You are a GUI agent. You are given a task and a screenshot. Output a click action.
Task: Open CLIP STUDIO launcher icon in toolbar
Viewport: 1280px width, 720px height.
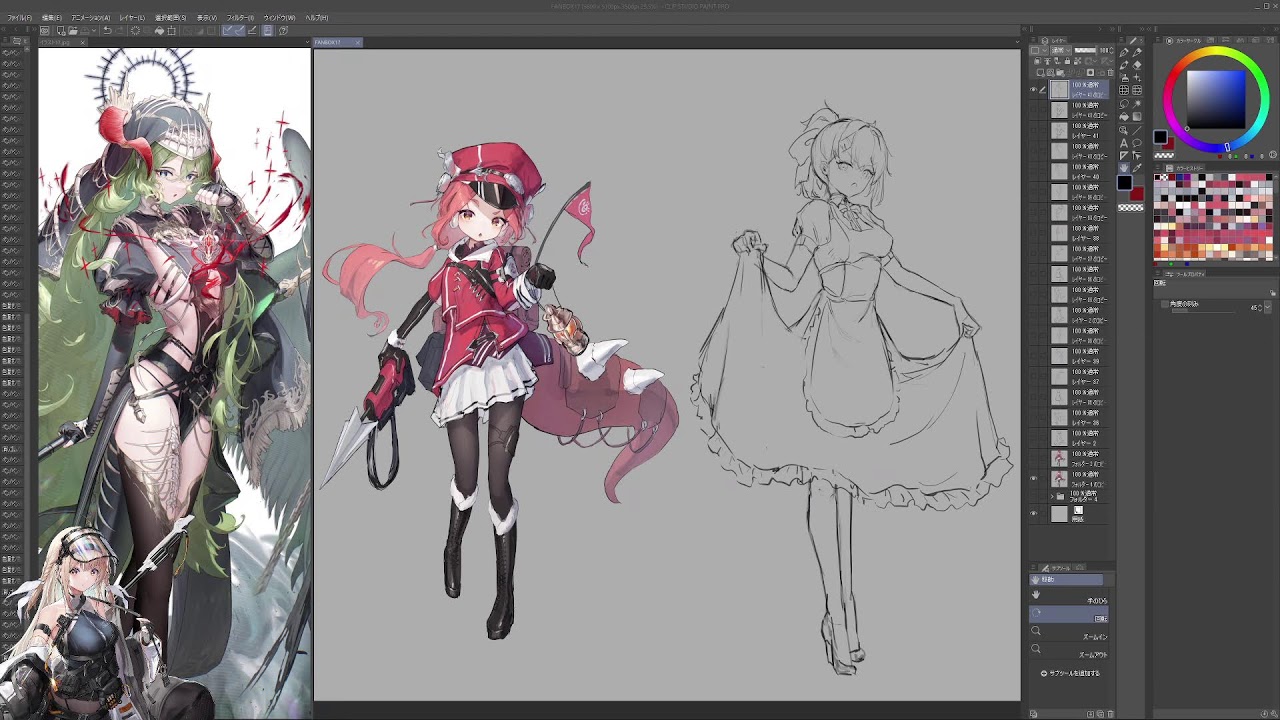tap(45, 30)
